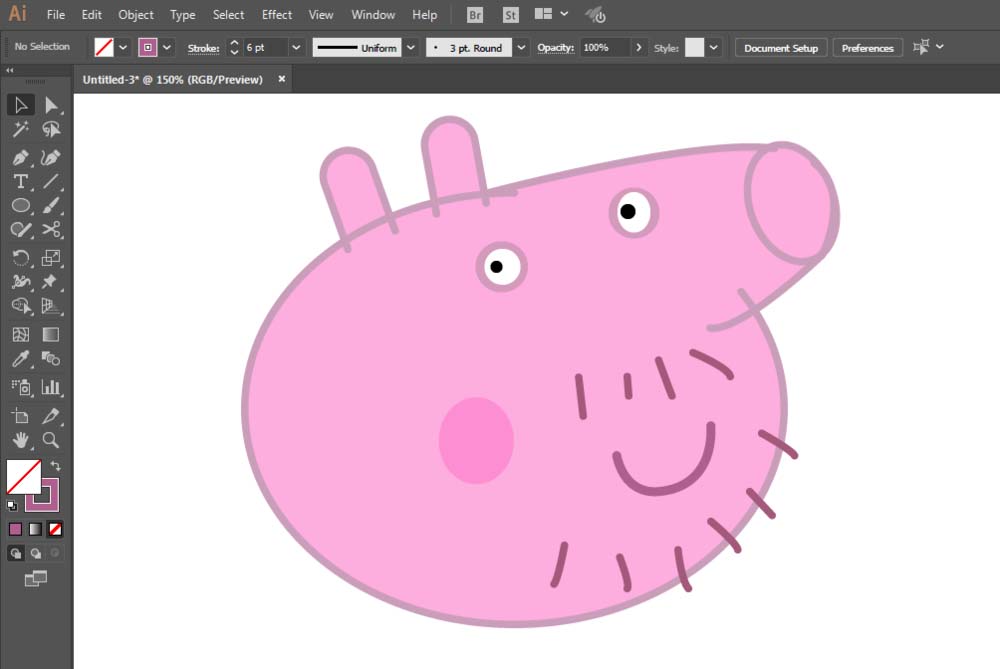The height and width of the screenshot is (669, 1000).
Task: Select the Artboard tool
Action: (20, 416)
